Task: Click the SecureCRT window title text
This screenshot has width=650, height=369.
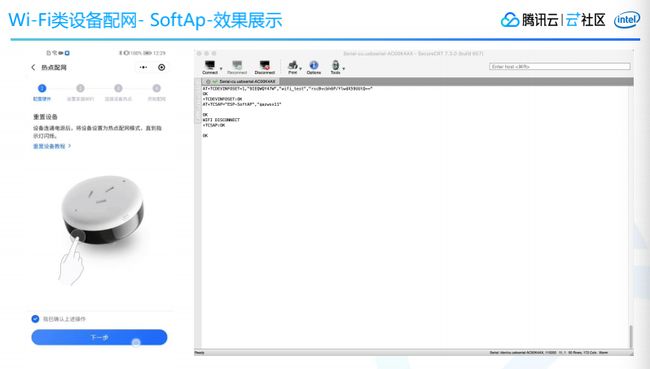Action: coord(413,53)
